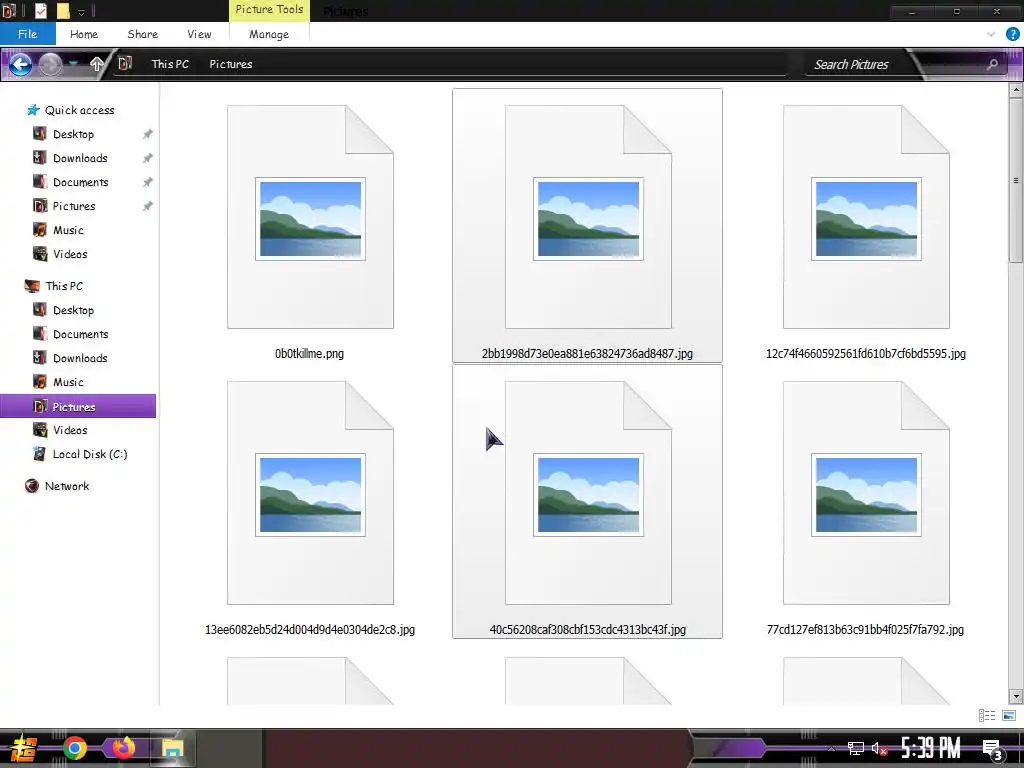Click the scrollbar up arrow
Screen dimensions: 1024x768
(x=1016, y=91)
